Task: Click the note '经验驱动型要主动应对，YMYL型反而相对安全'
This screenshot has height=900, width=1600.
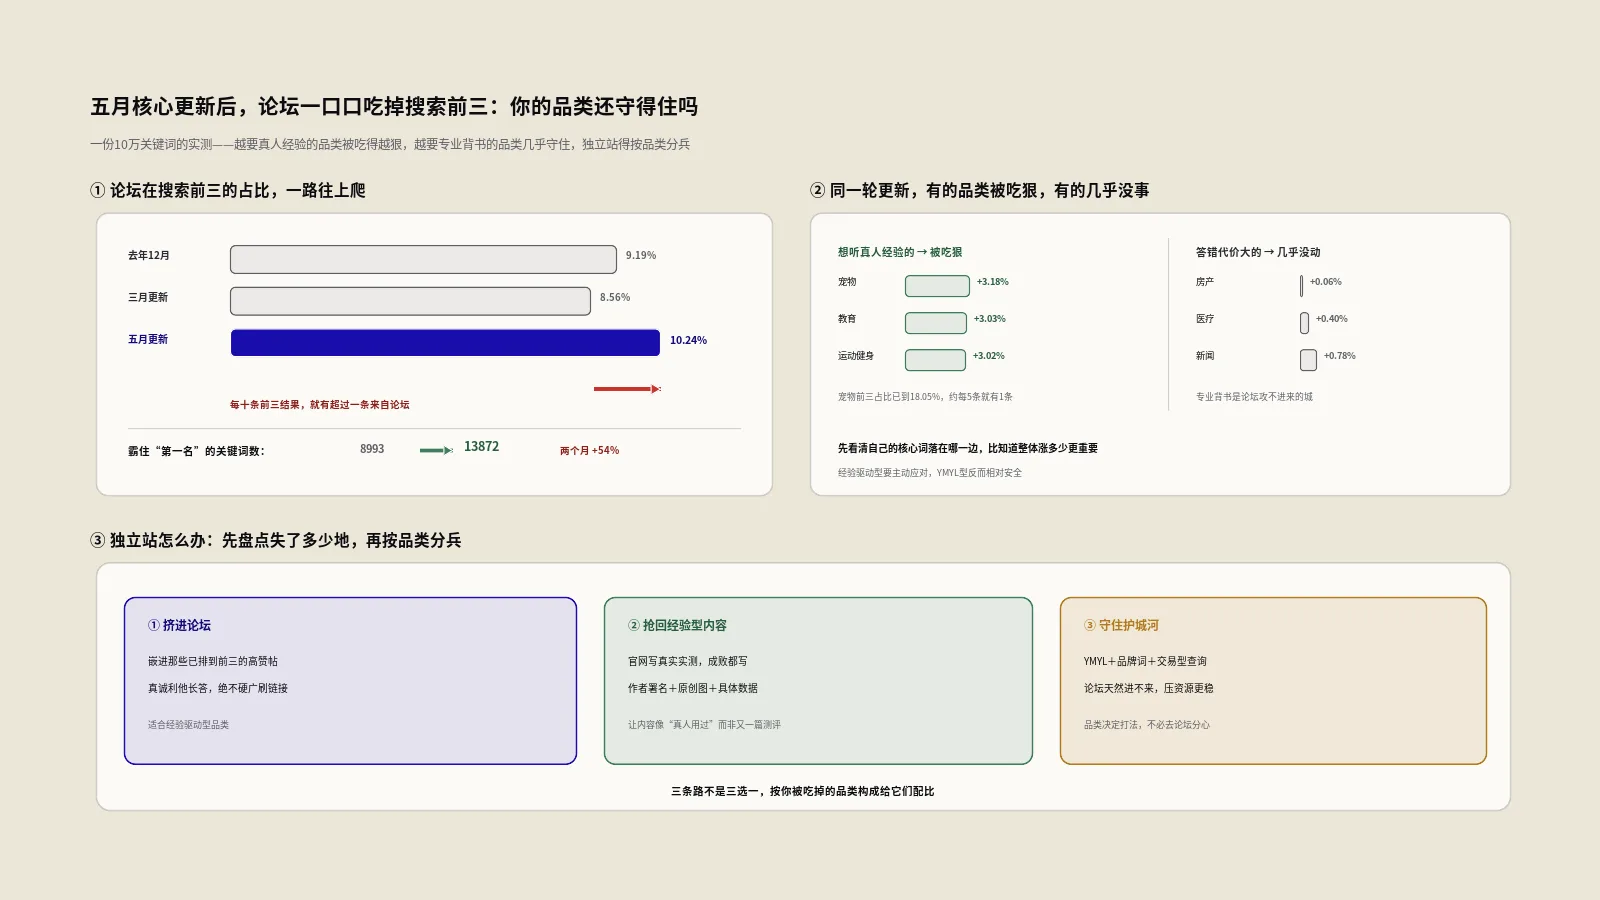Action: pos(930,473)
